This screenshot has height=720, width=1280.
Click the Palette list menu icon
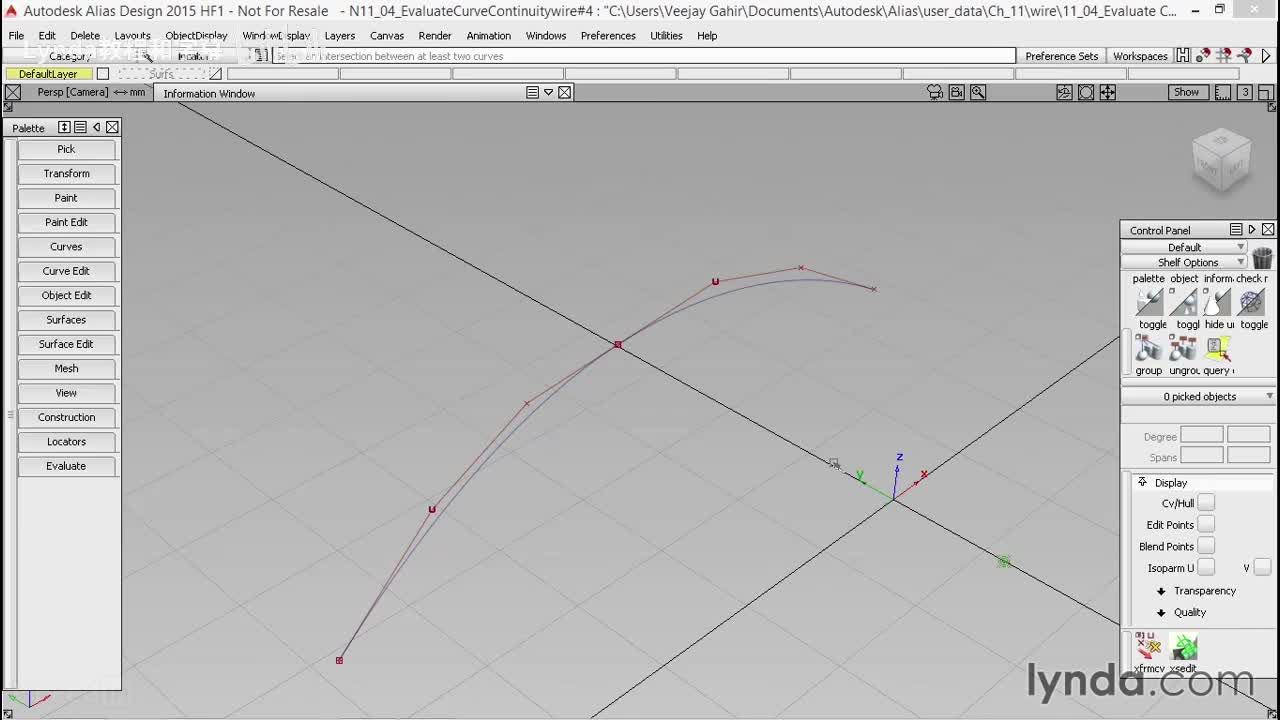tap(80, 127)
